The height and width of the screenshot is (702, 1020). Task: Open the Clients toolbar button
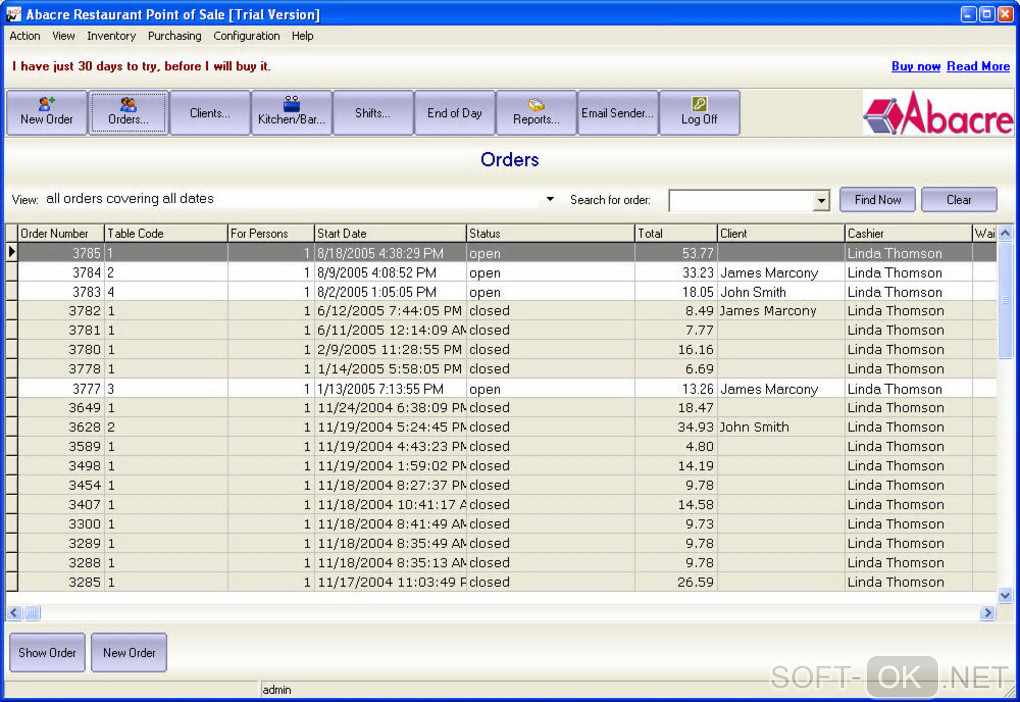(209, 113)
